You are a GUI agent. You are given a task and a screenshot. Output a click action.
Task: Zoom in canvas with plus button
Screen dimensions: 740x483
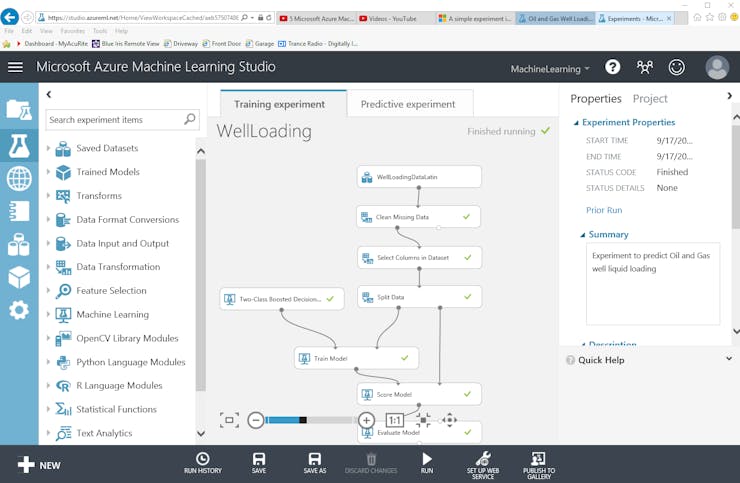pyautogui.click(x=366, y=420)
